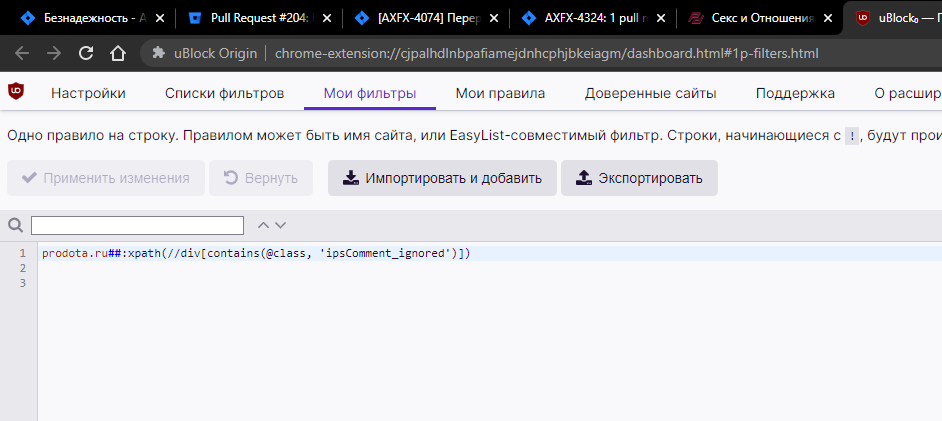Close the Pull Request #204 browser tab
Screen dimensions: 942x421
coord(326,17)
